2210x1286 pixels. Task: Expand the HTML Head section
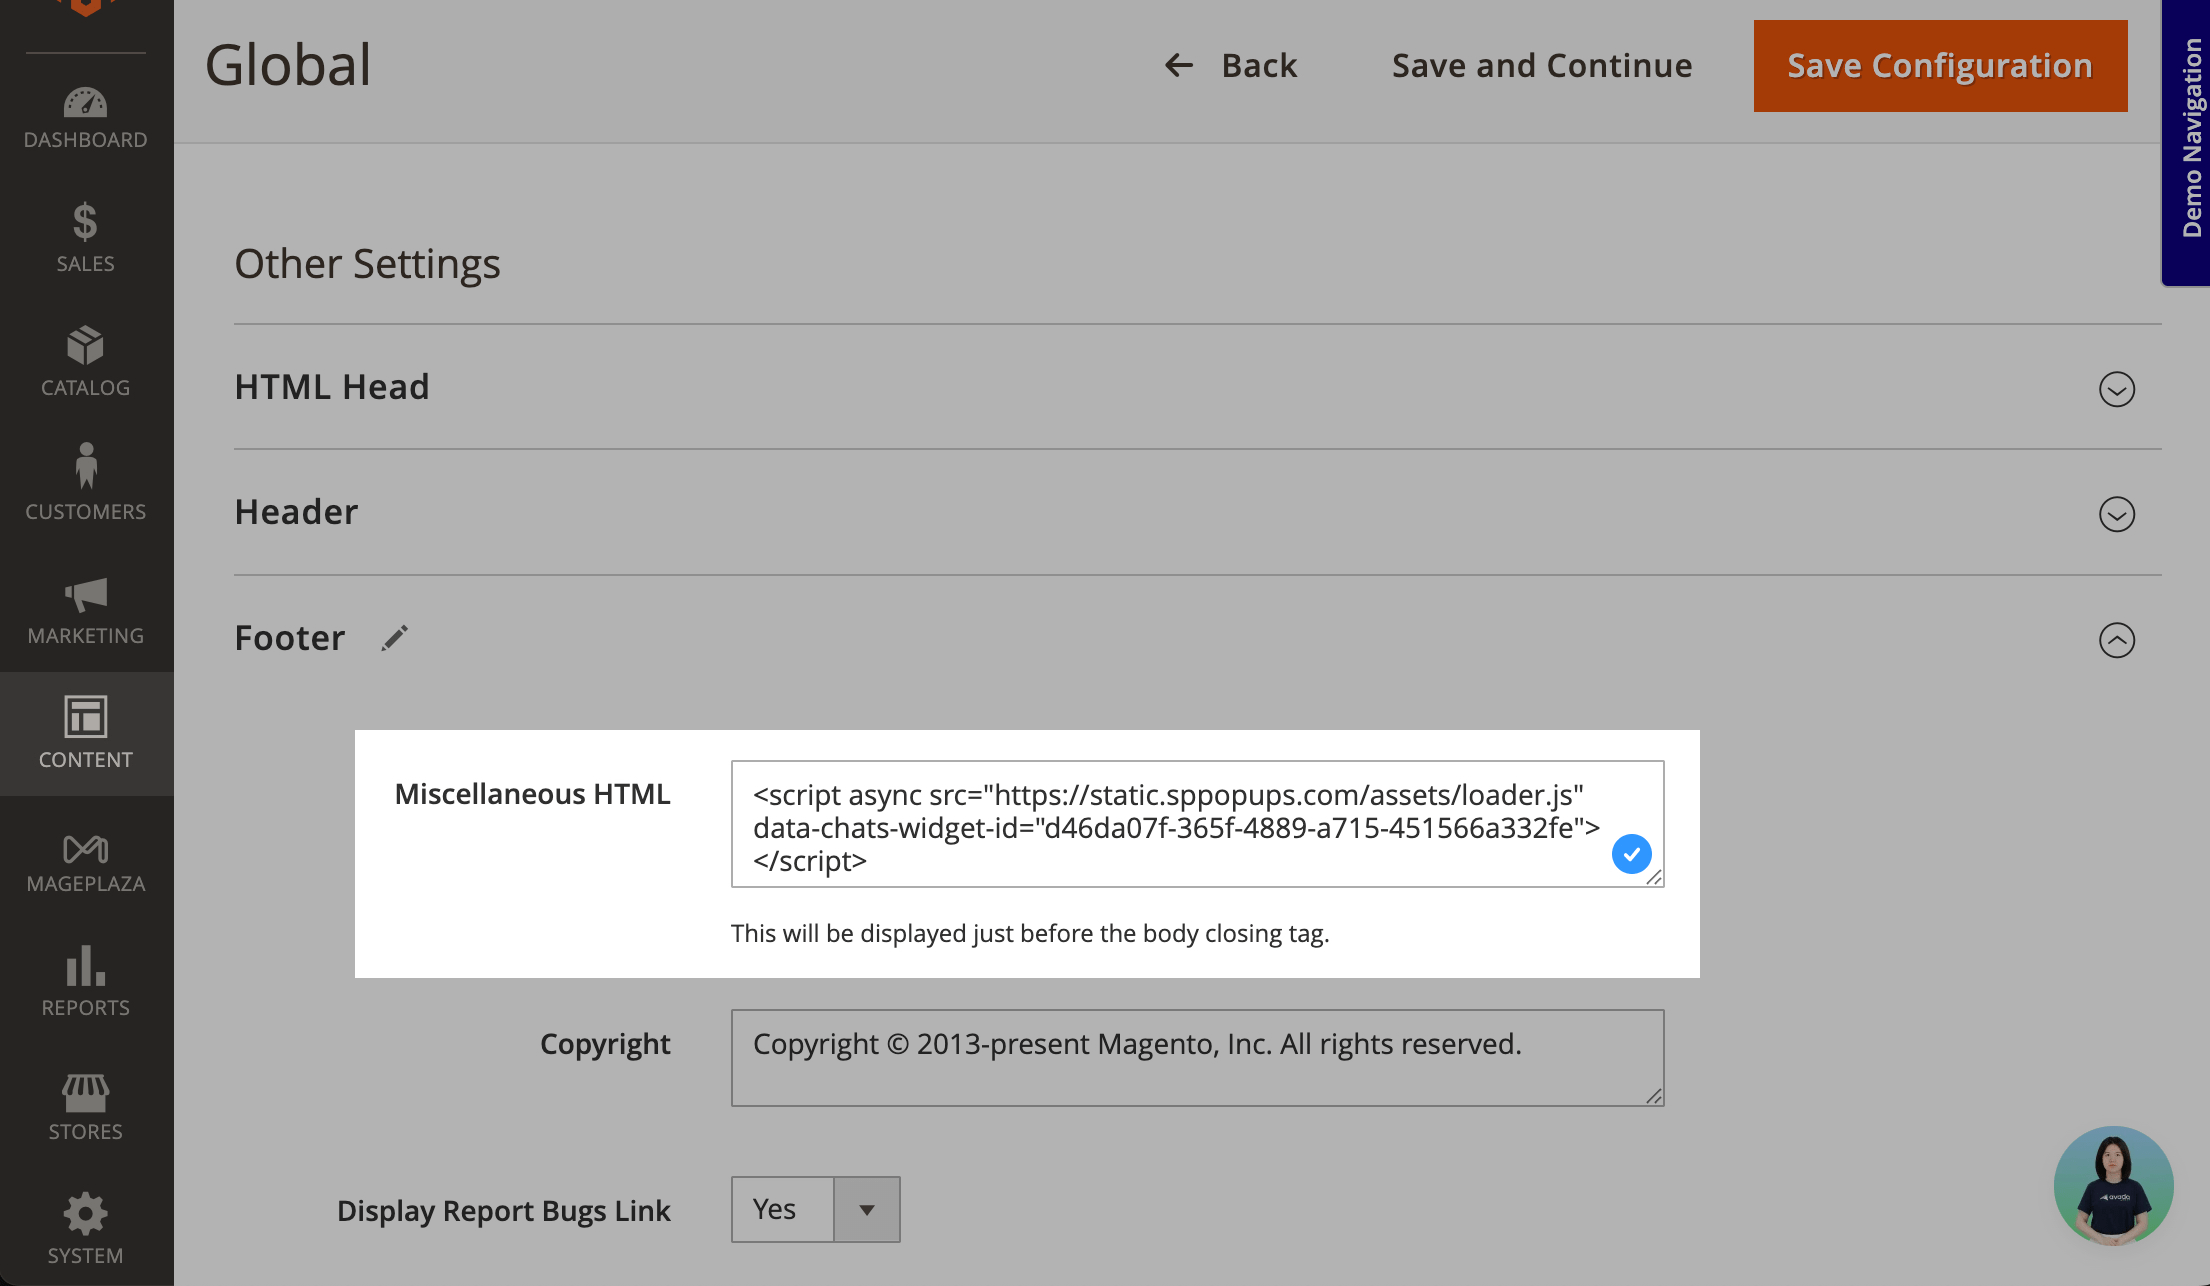point(2116,389)
